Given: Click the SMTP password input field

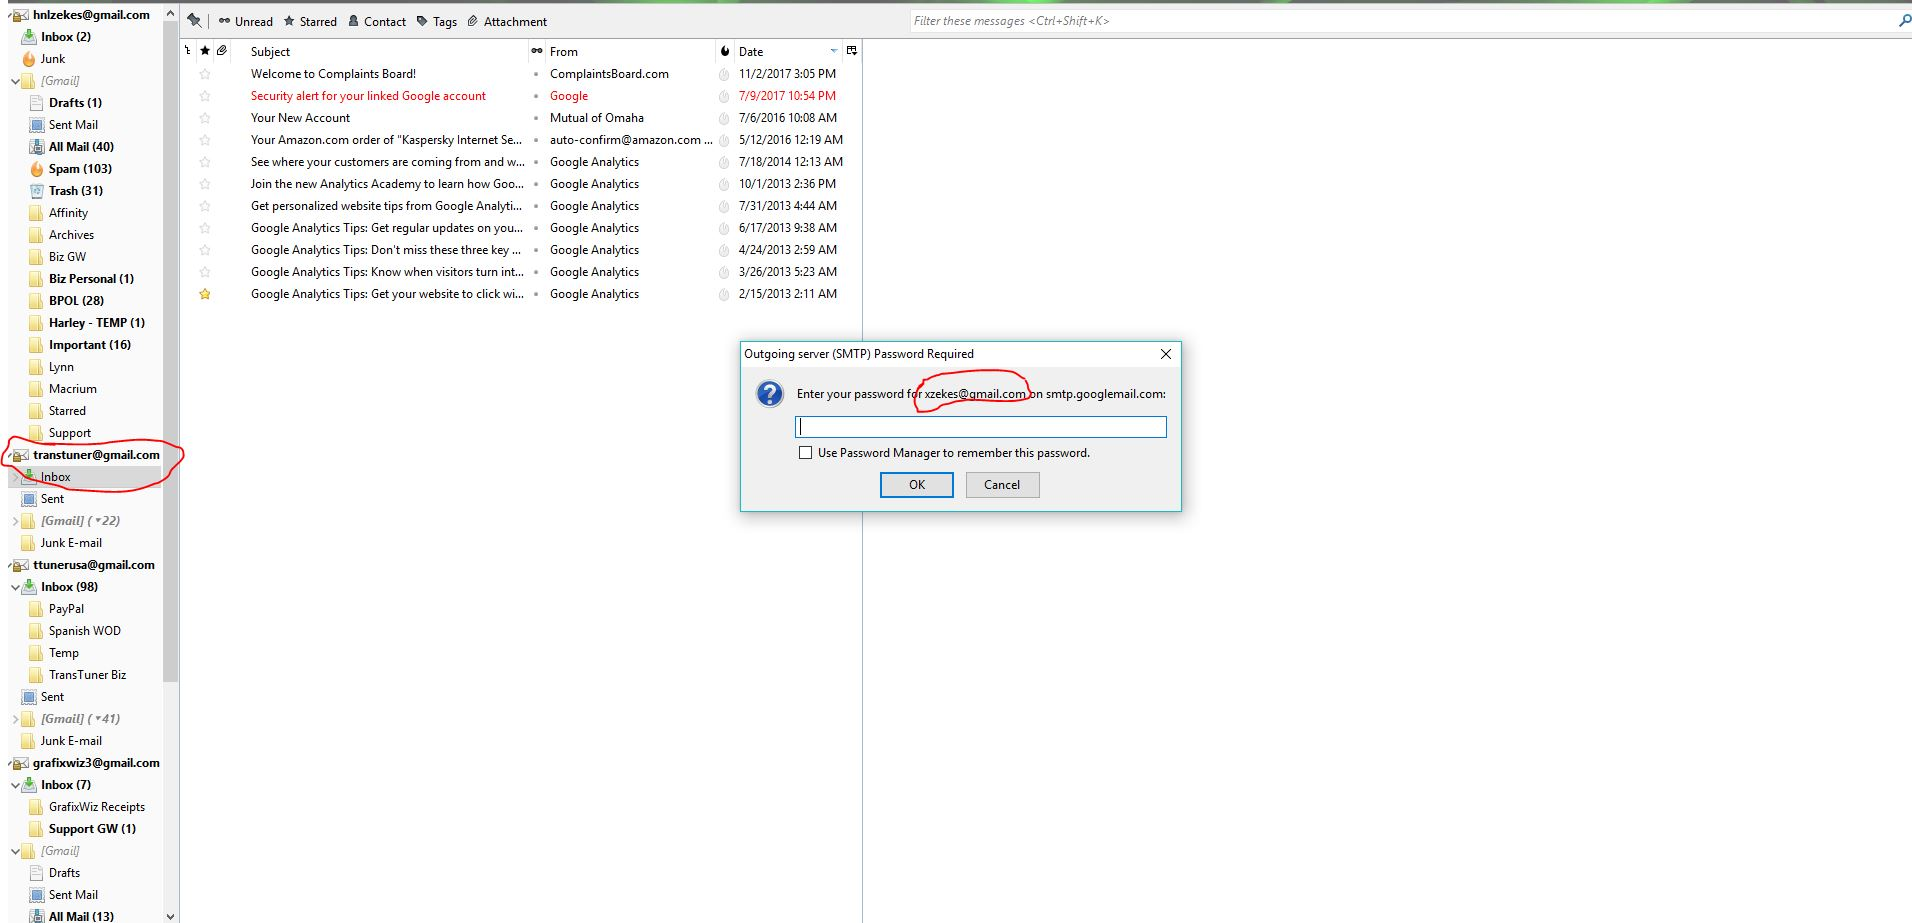Looking at the screenshot, I should [x=981, y=427].
